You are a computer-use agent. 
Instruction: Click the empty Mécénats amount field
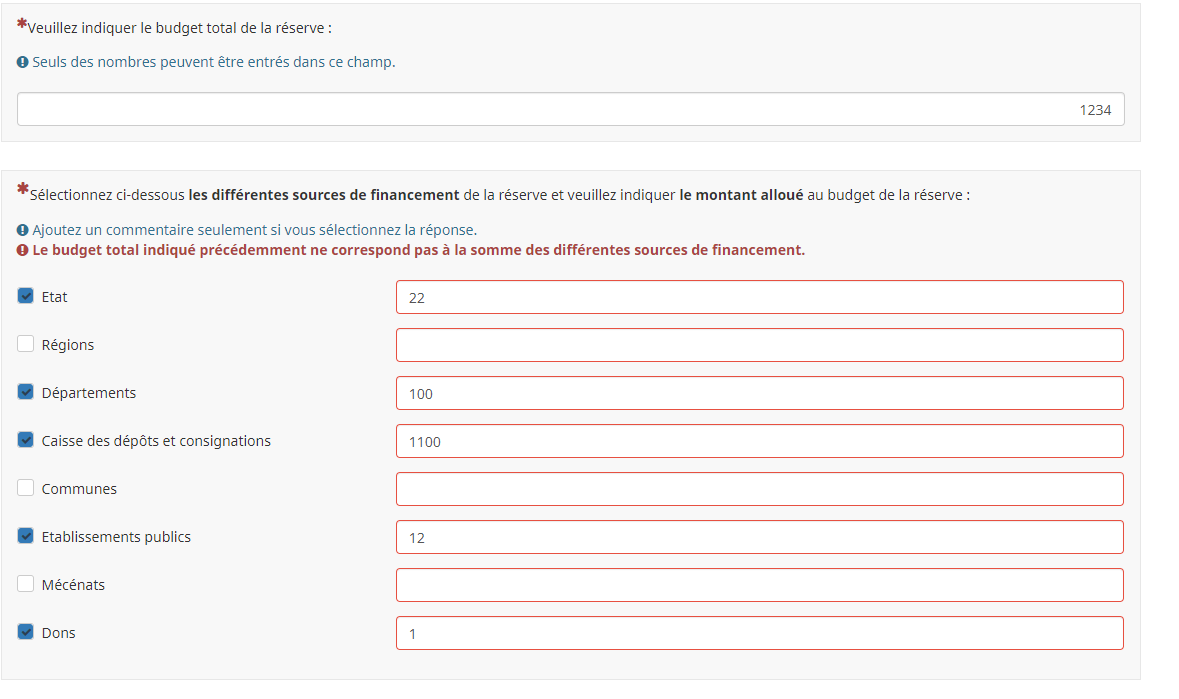pos(759,586)
